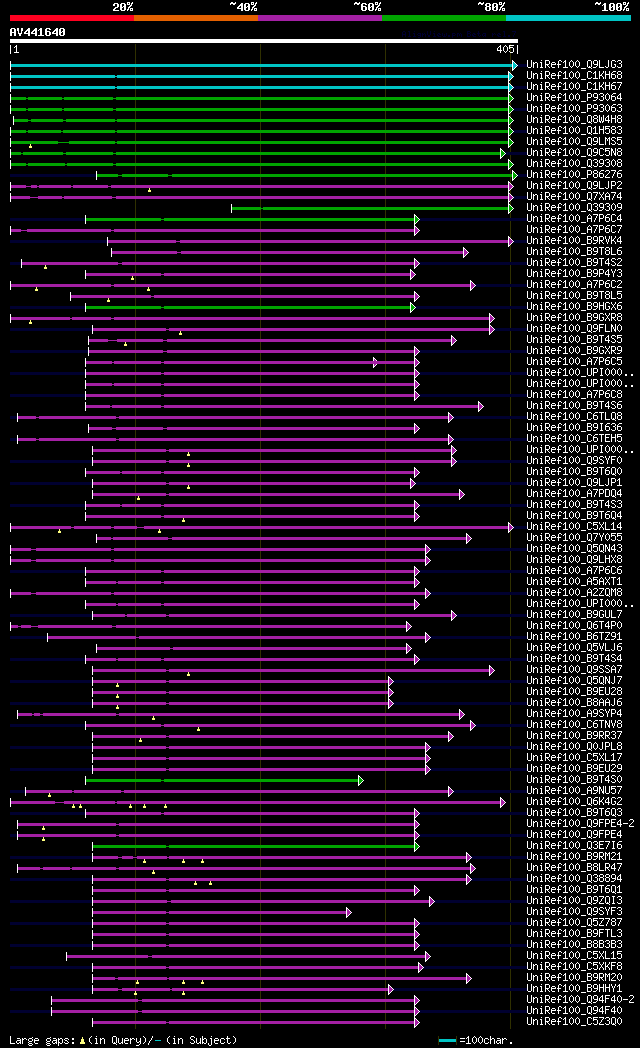Select the UniRef100_Q7XA74 label

coord(574,197)
